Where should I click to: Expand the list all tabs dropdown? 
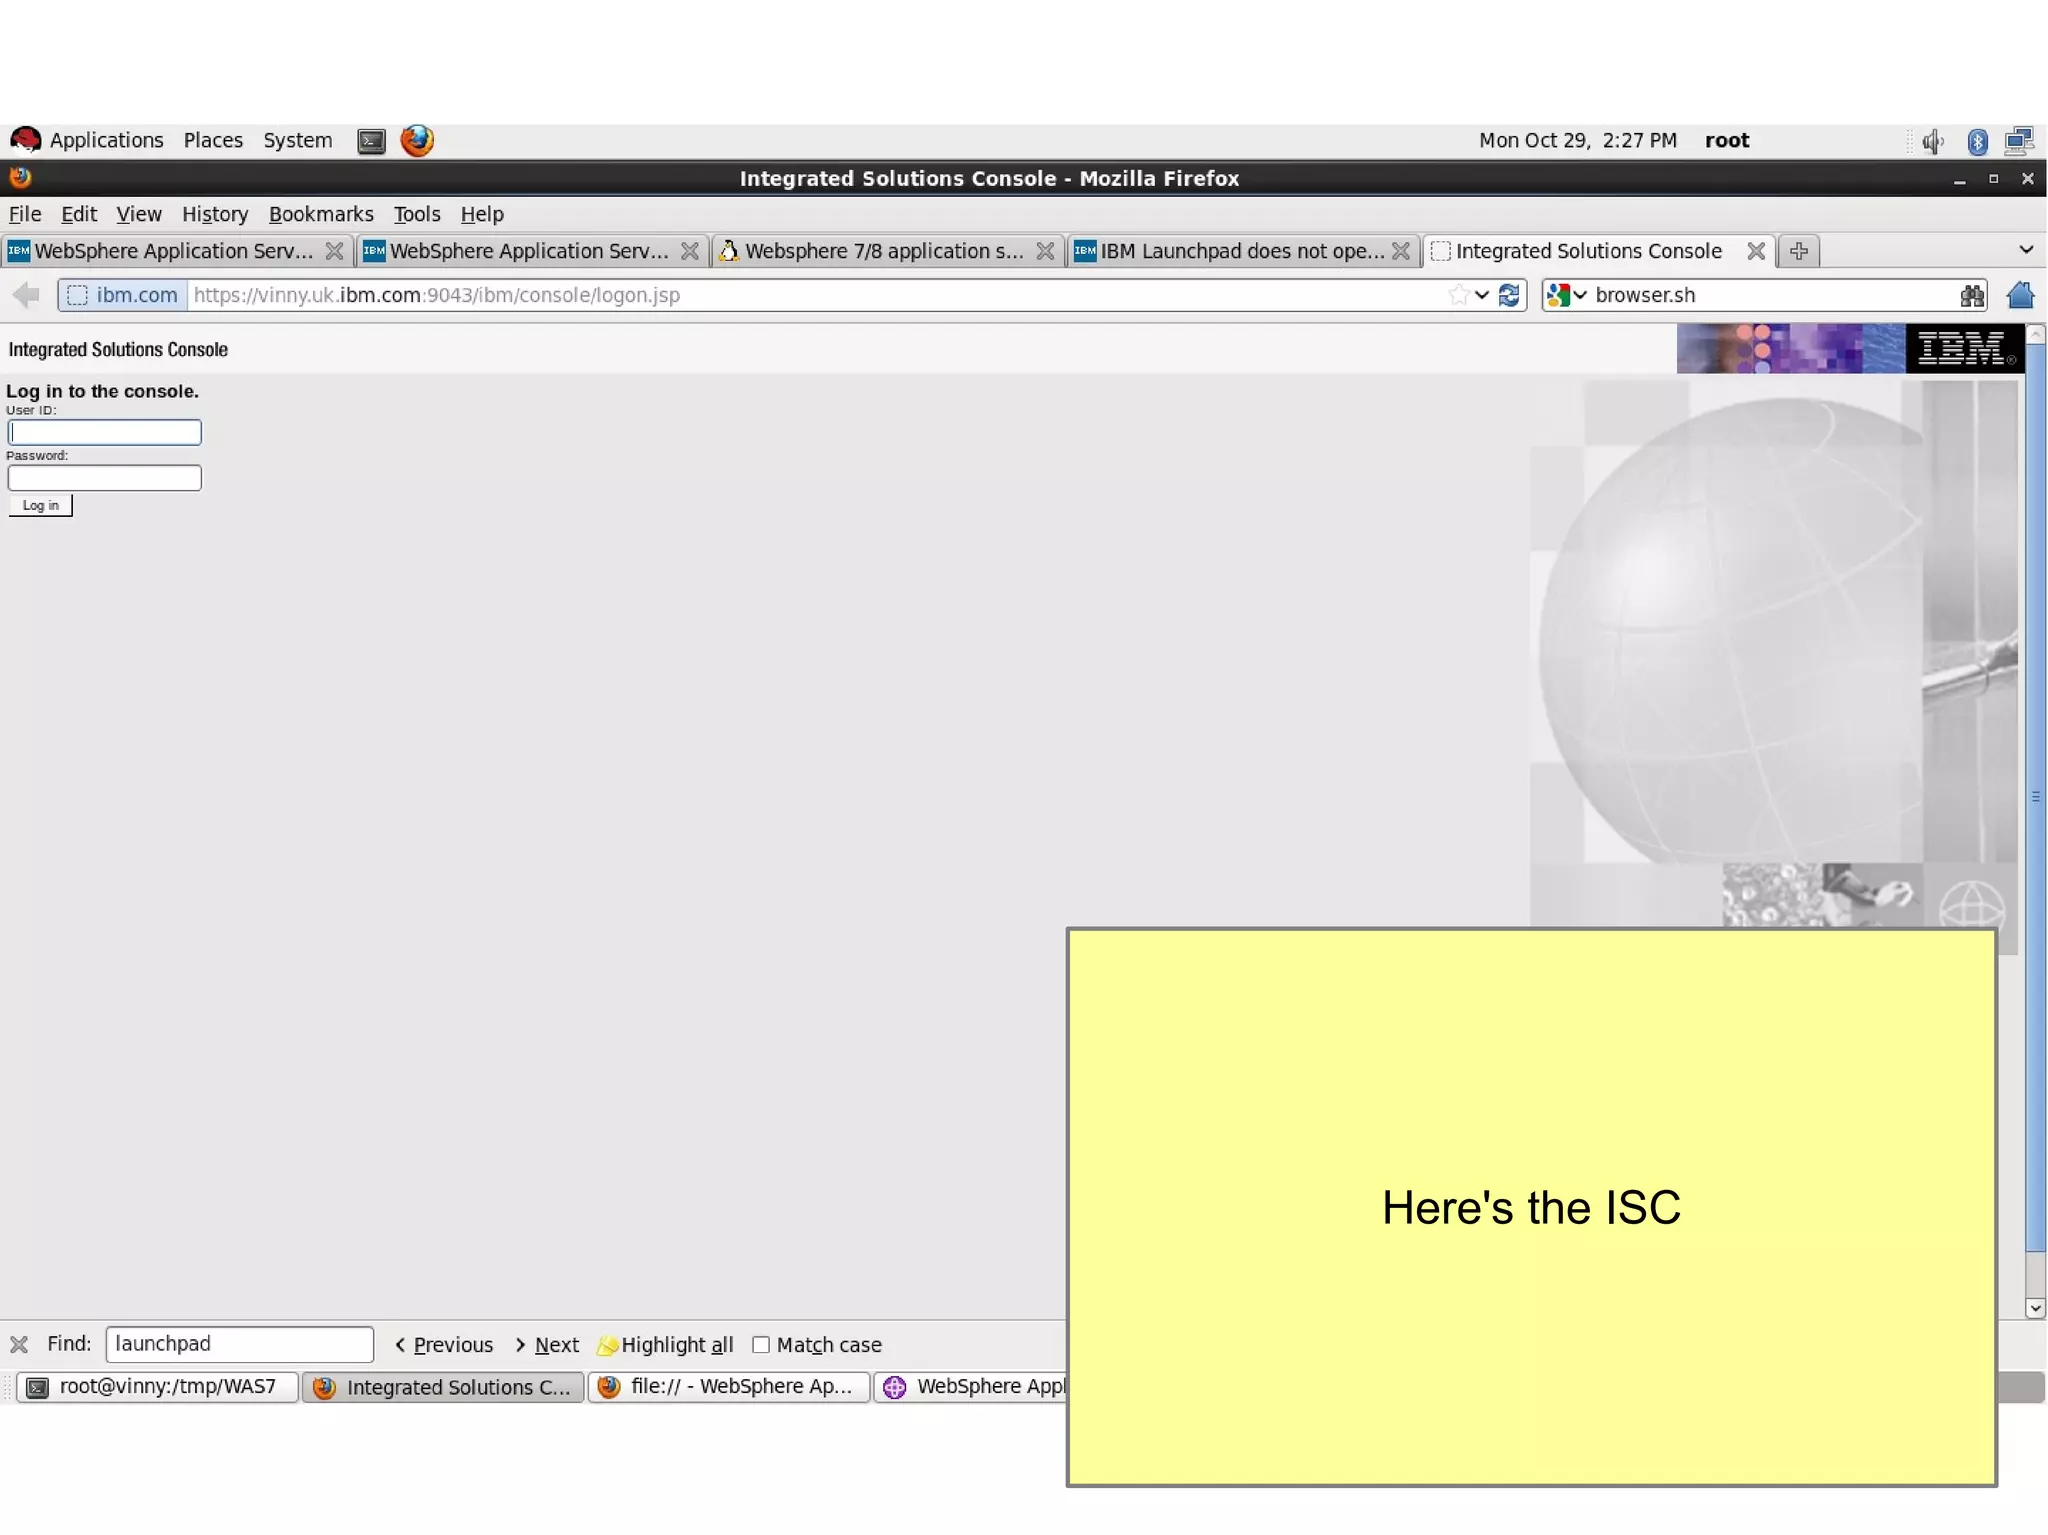[x=2026, y=250]
